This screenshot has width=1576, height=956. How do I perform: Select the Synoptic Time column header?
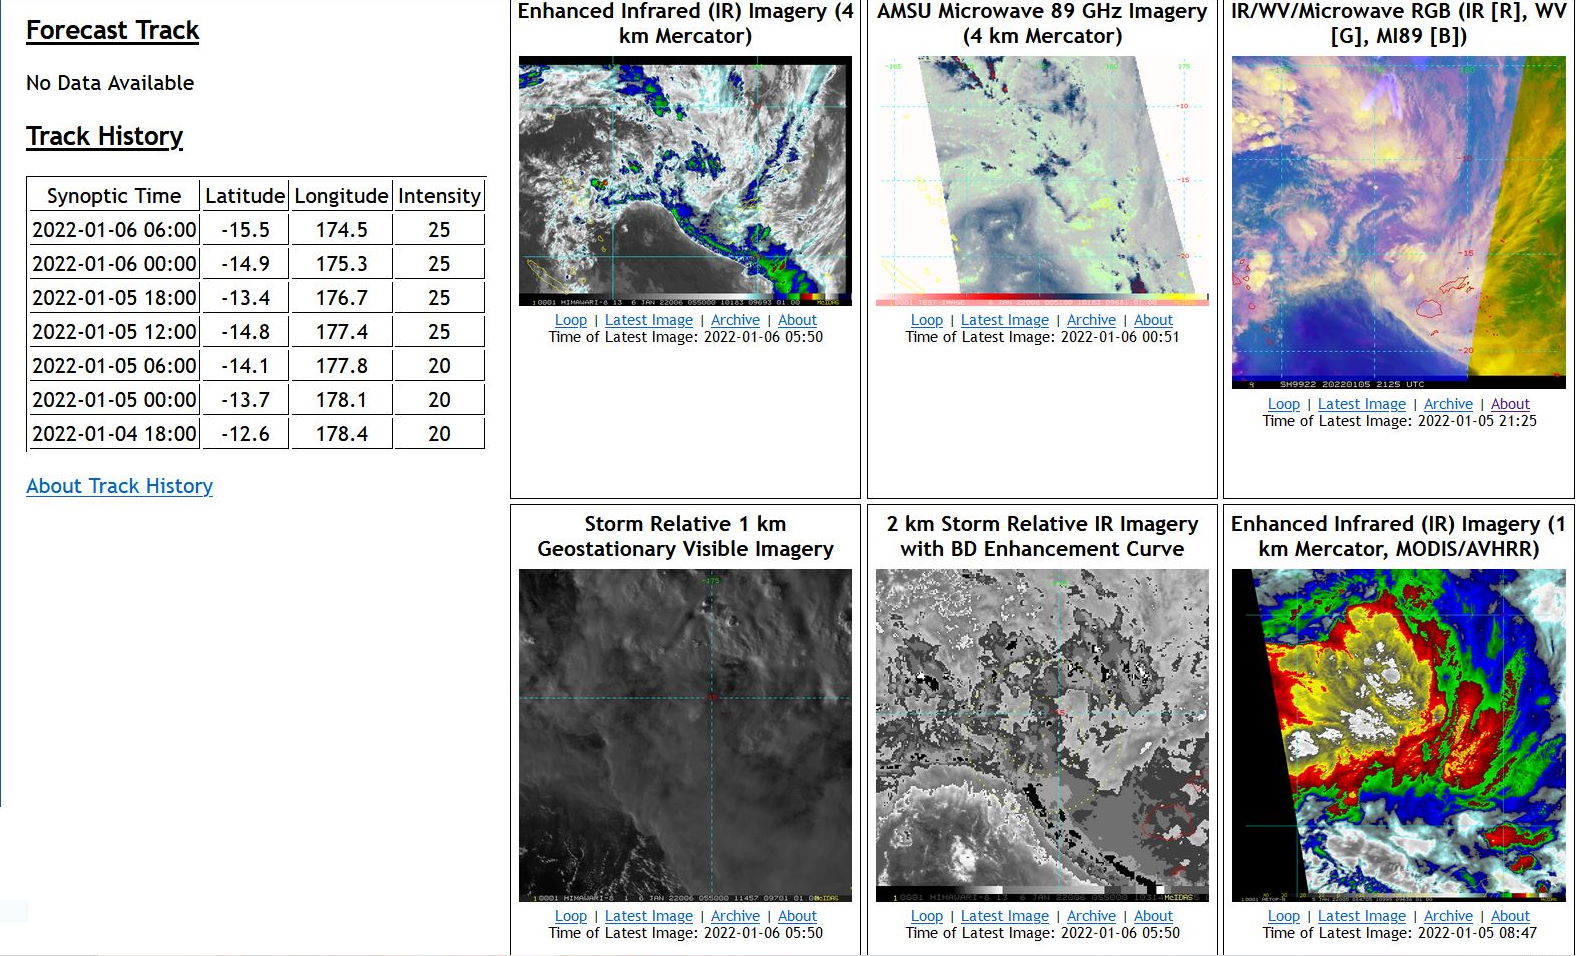114,196
